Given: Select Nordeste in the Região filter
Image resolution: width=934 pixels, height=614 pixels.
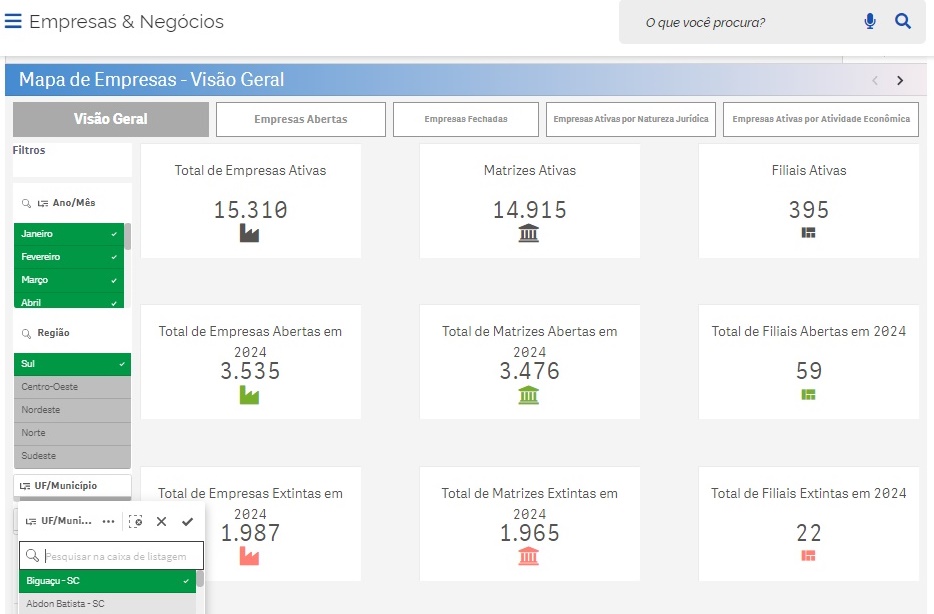Looking at the screenshot, I should point(72,410).
